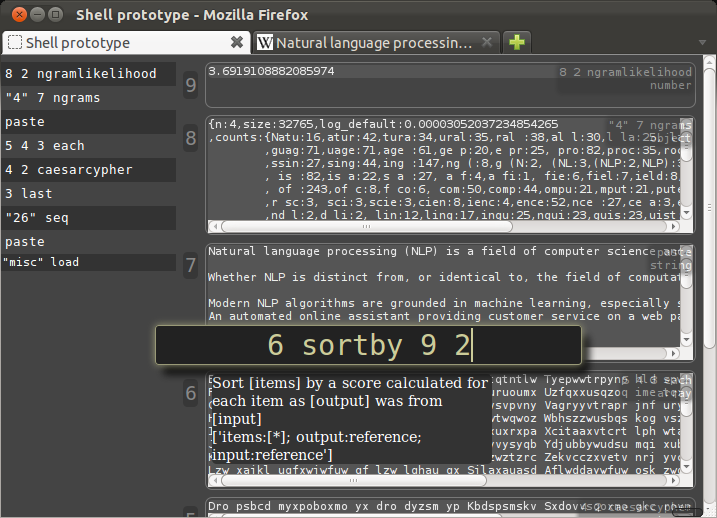Click the Wikipedia favicon on the second tab

[265, 43]
